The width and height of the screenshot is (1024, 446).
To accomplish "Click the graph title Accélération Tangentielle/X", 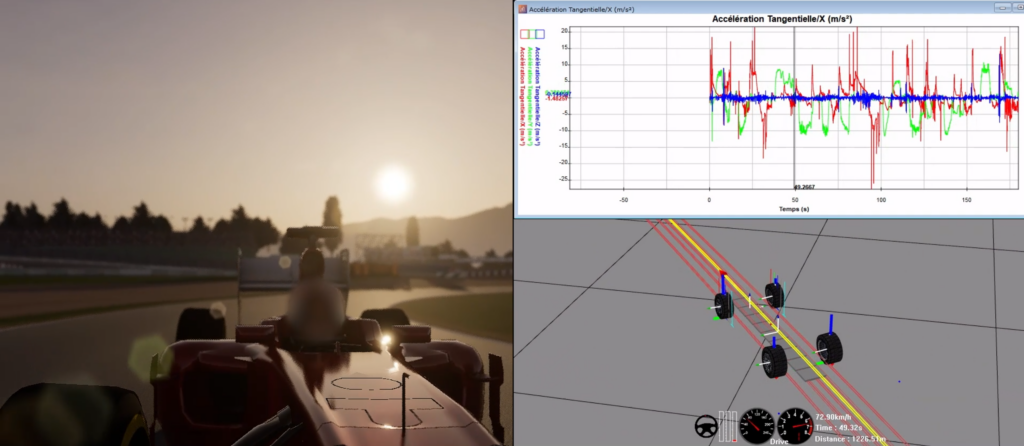I will (782, 20).
